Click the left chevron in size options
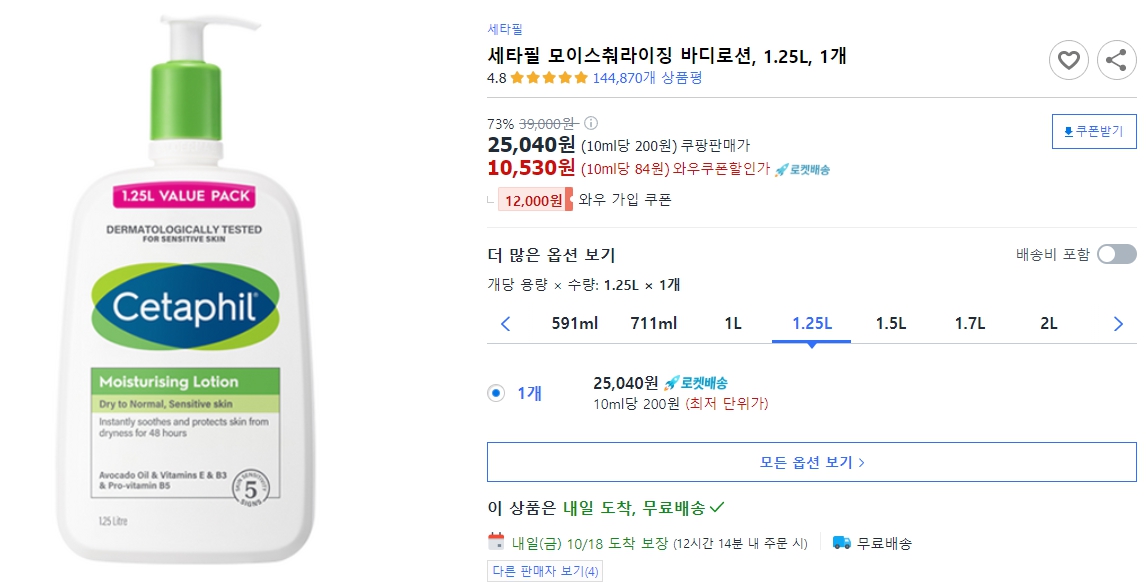 pyautogui.click(x=505, y=324)
